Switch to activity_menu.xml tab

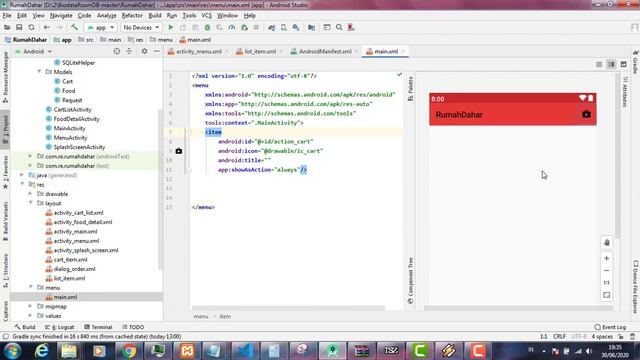[x=199, y=51]
